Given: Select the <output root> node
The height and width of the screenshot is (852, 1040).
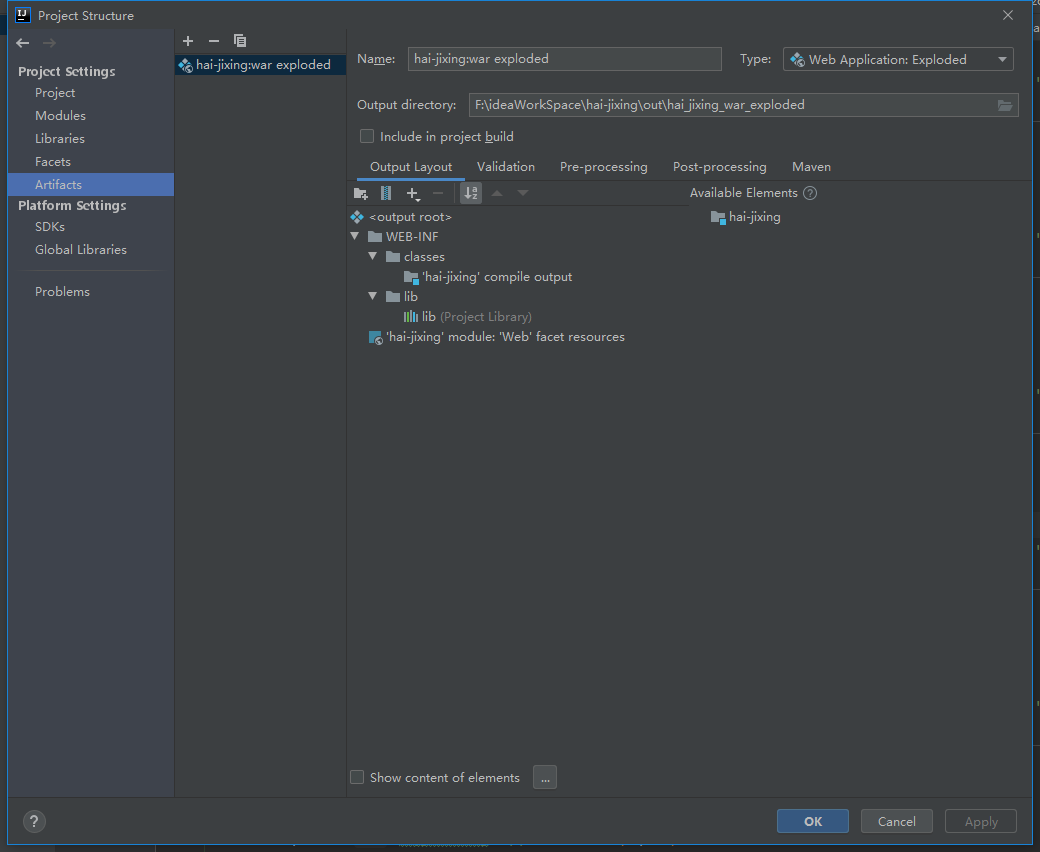Looking at the screenshot, I should pyautogui.click(x=410, y=217).
